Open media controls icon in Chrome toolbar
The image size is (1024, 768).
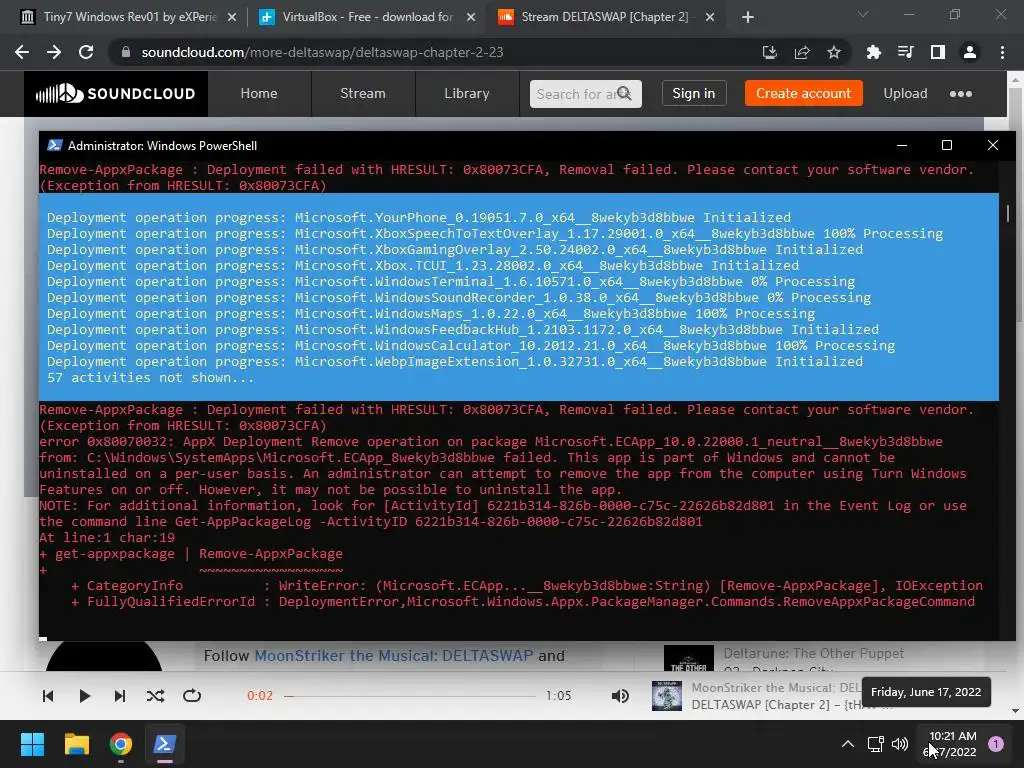tap(905, 52)
